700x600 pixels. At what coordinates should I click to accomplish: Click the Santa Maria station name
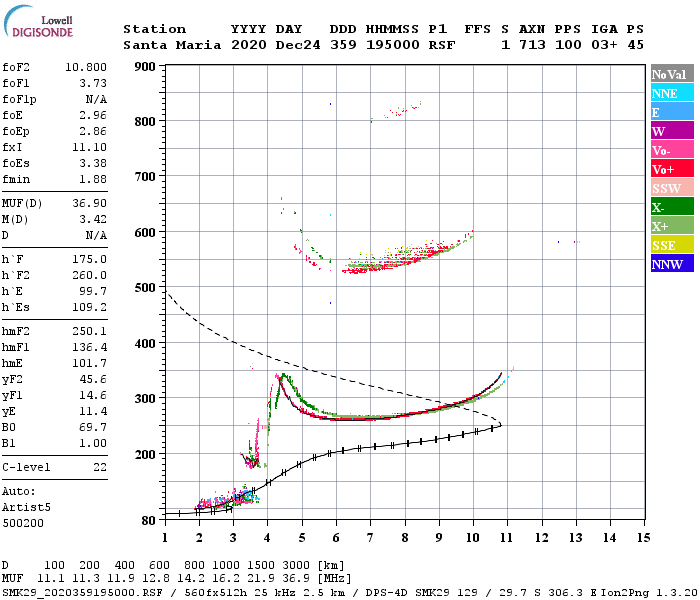tap(172, 45)
